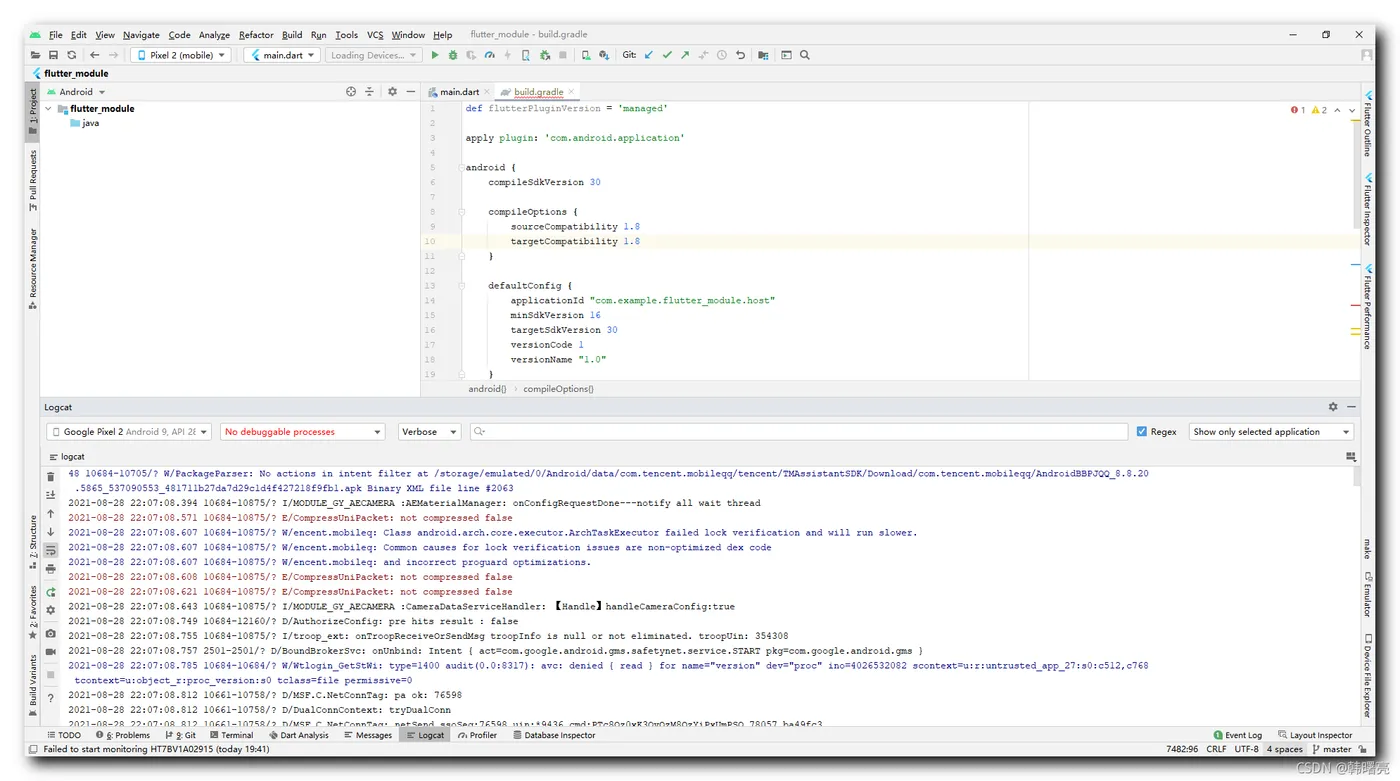
Task: Click the Git update project blue arrow
Action: pos(649,55)
